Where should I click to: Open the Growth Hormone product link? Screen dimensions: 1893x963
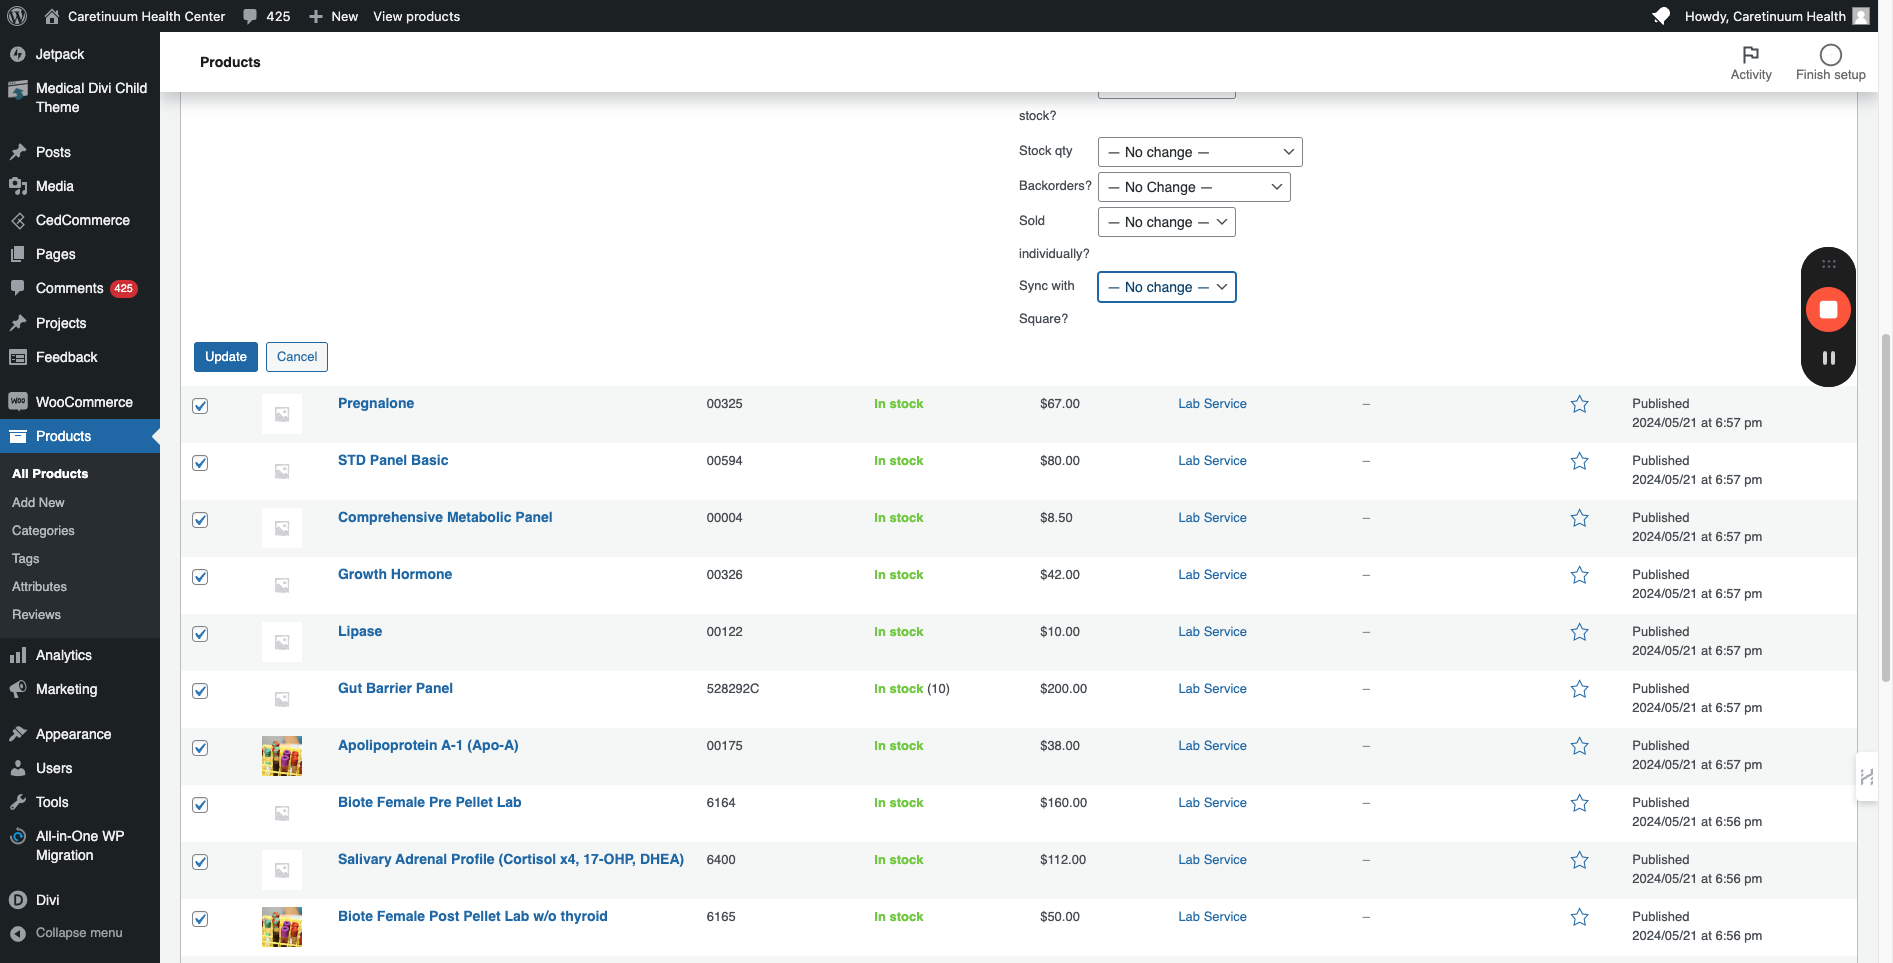[395, 574]
